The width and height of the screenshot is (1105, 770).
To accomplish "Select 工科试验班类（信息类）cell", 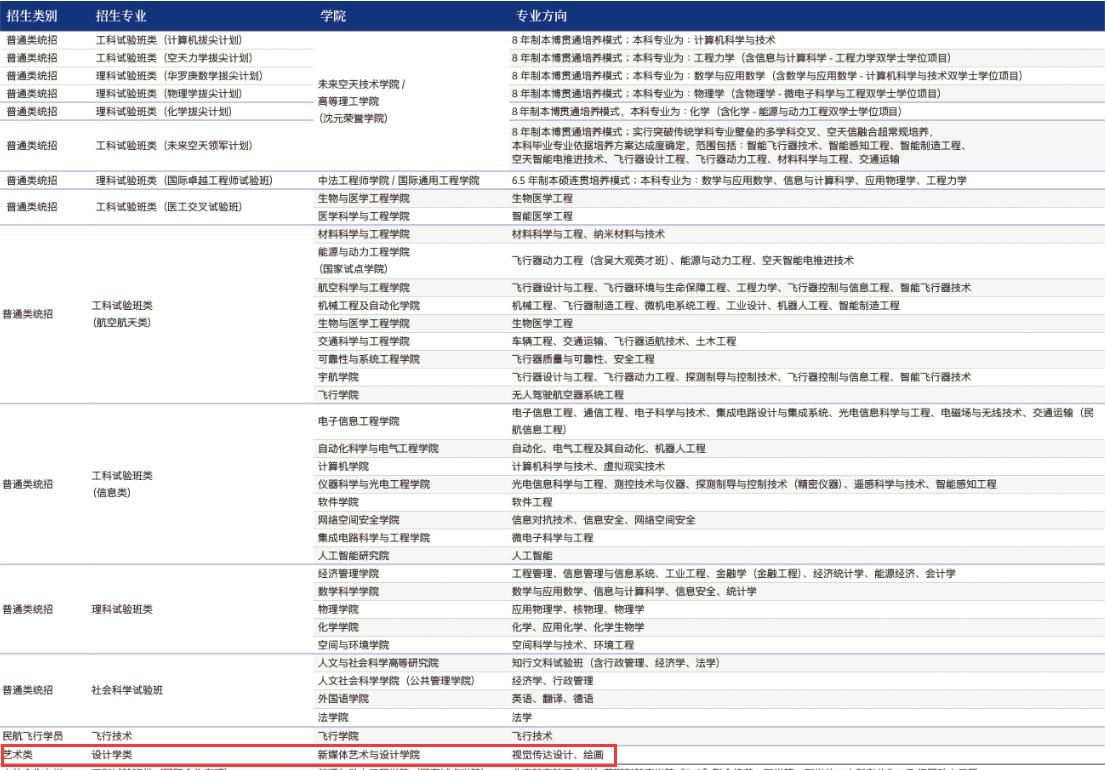I will [x=122, y=484].
